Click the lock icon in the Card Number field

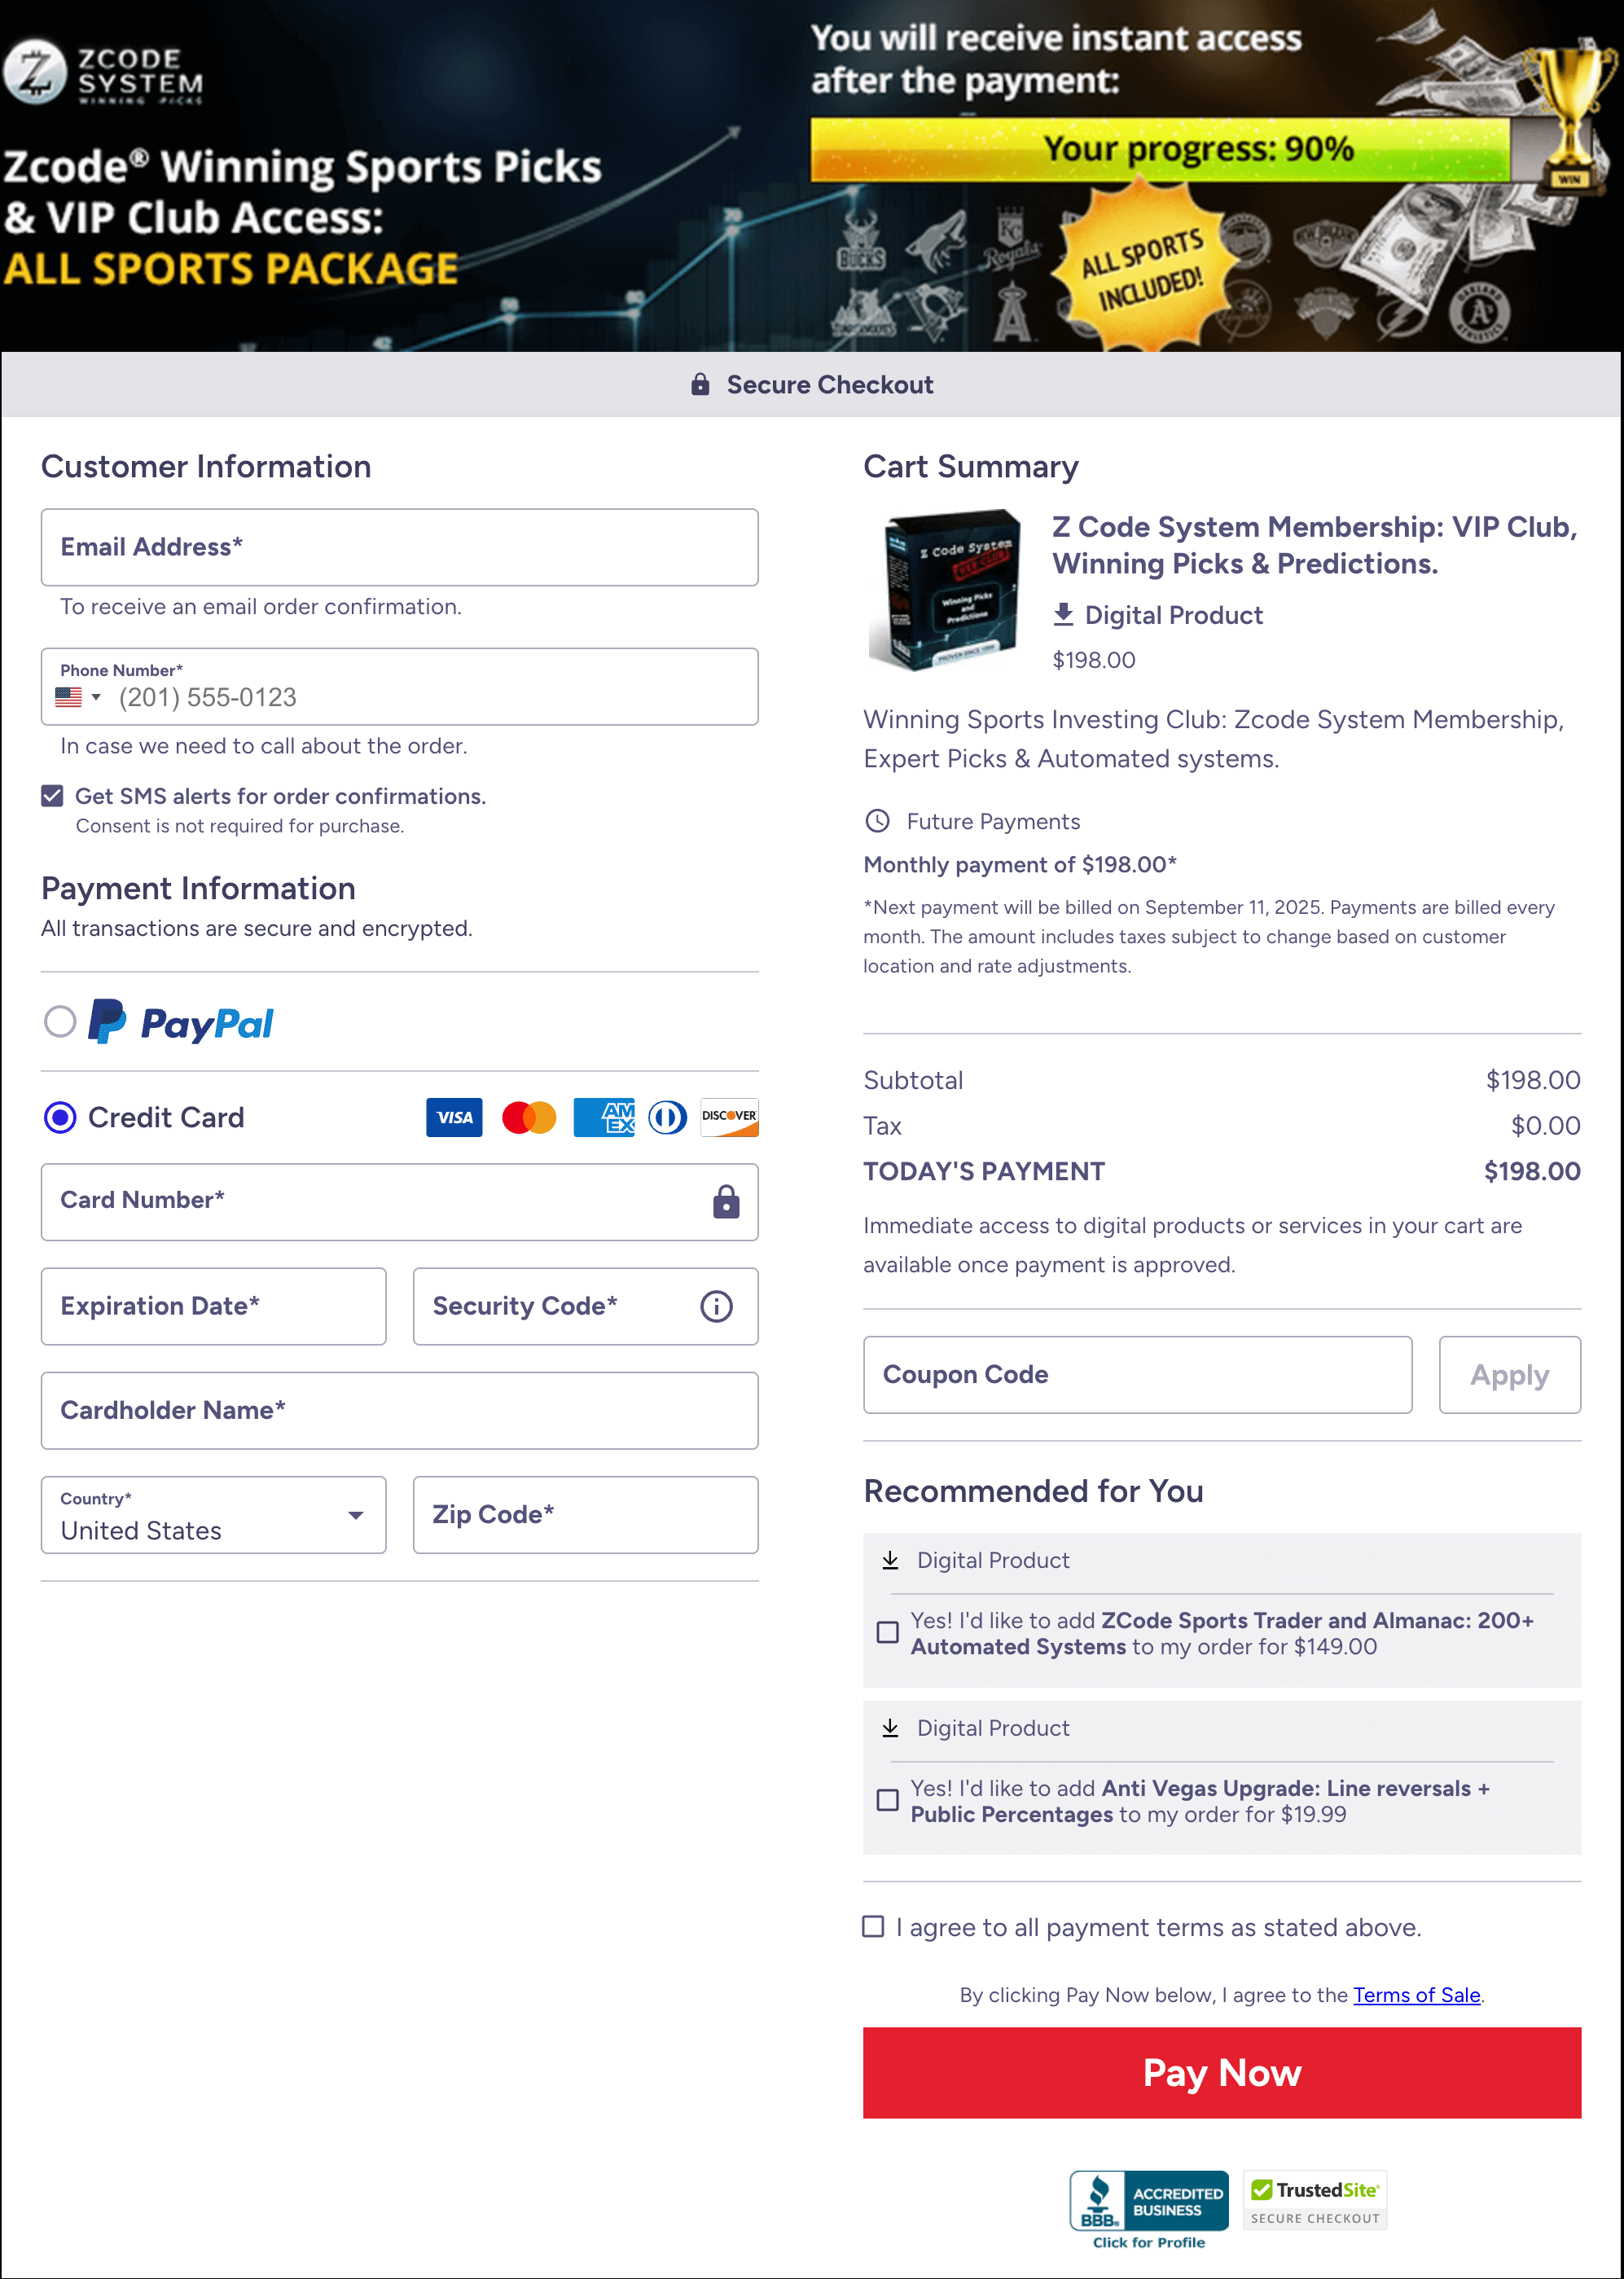point(724,1202)
